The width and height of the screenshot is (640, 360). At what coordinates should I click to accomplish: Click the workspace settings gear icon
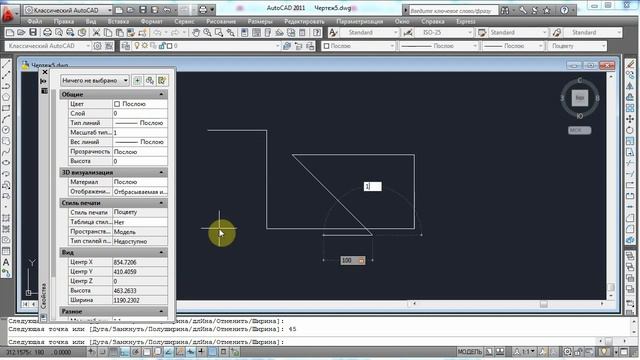tap(98, 46)
